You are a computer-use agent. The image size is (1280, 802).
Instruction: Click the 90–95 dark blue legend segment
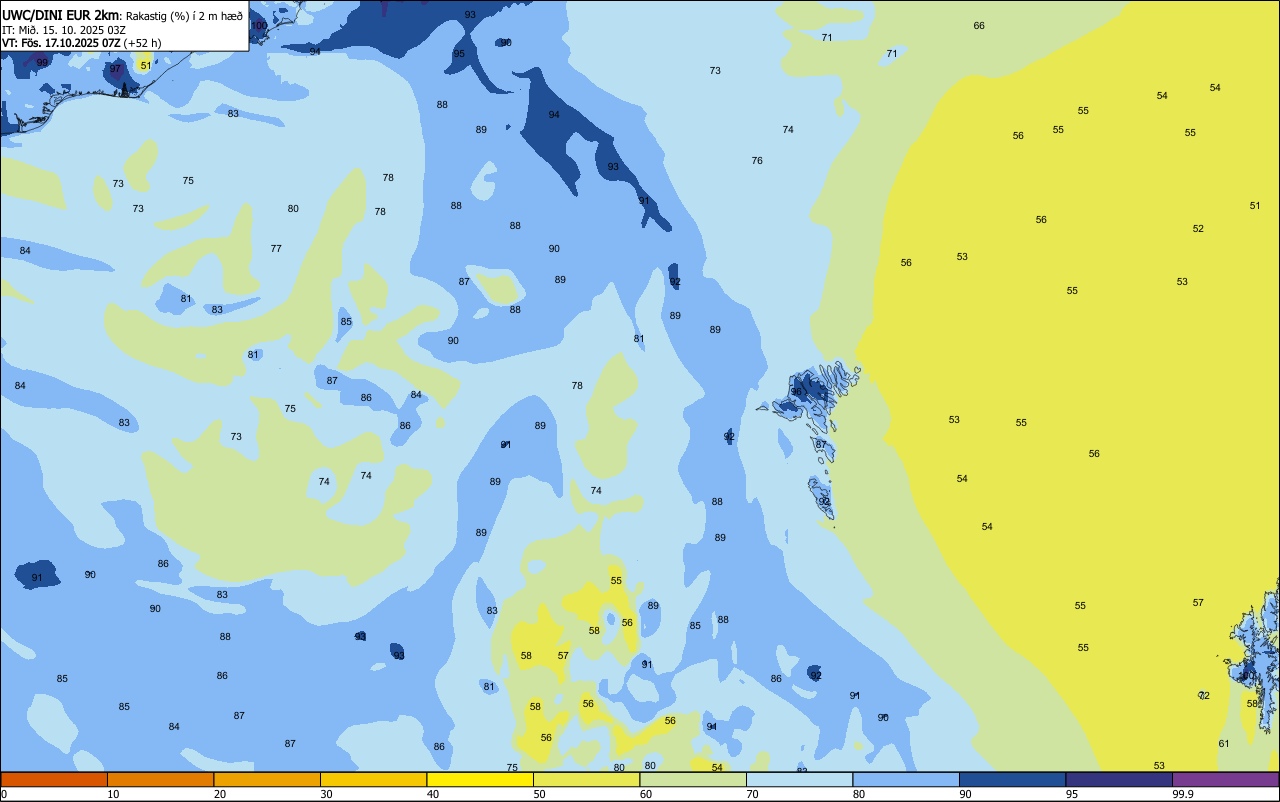1012,779
